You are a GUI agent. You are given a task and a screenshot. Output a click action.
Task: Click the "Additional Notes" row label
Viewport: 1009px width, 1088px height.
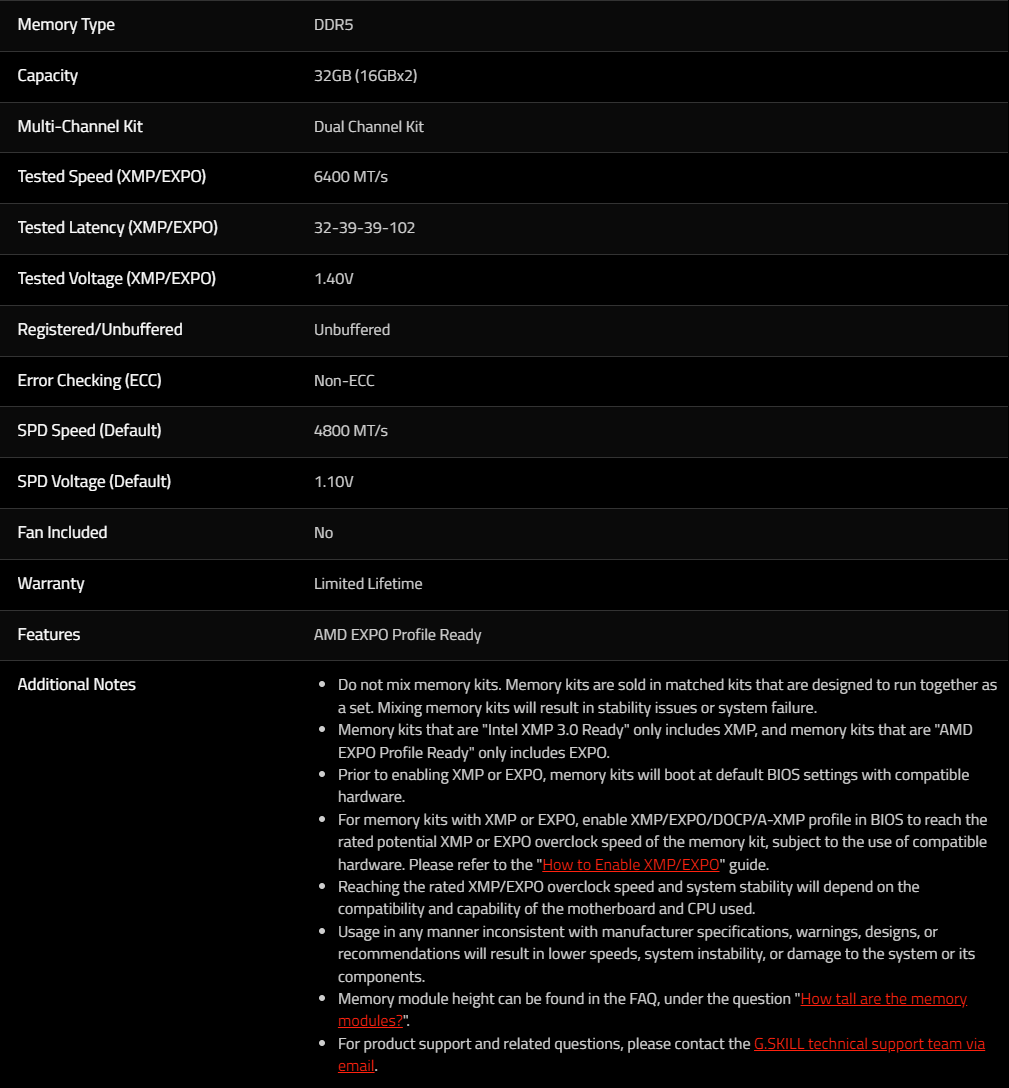tap(76, 684)
